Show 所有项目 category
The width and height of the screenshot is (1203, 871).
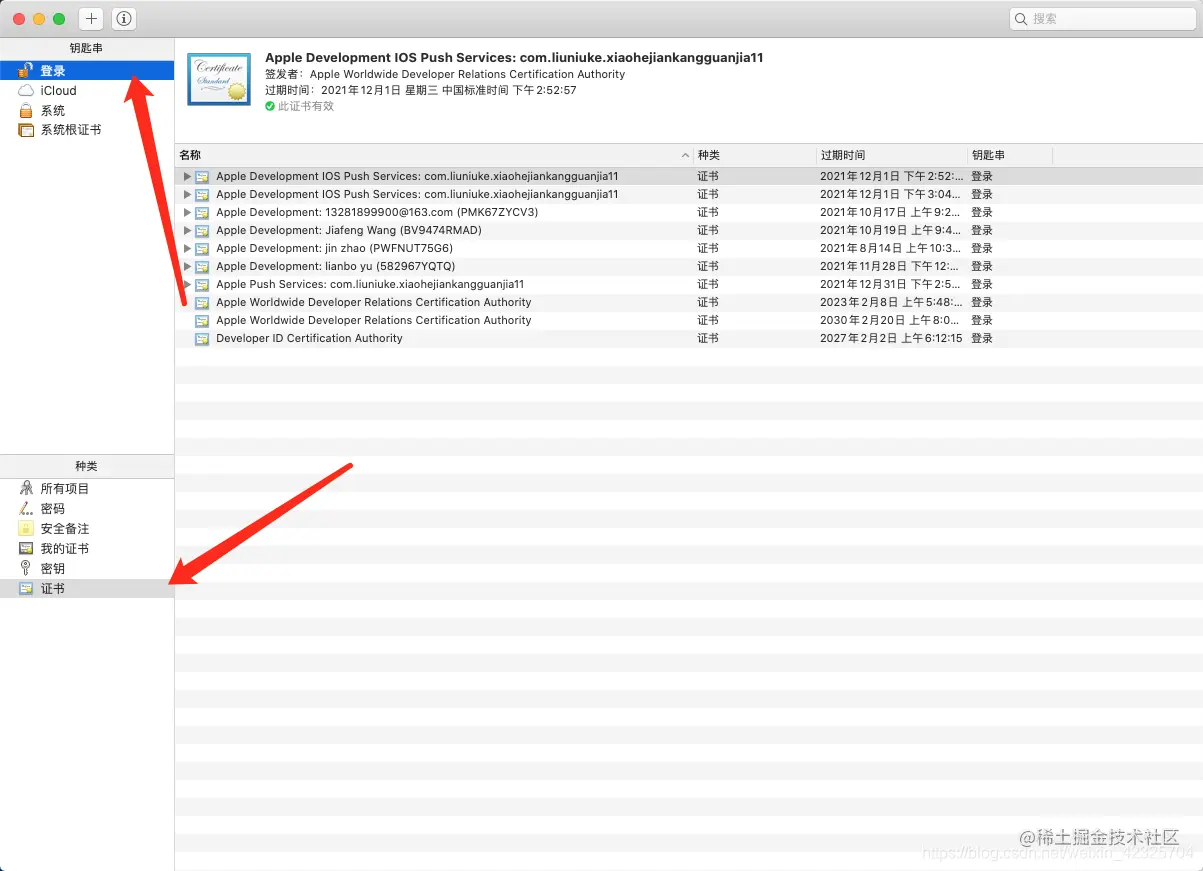tap(87, 488)
